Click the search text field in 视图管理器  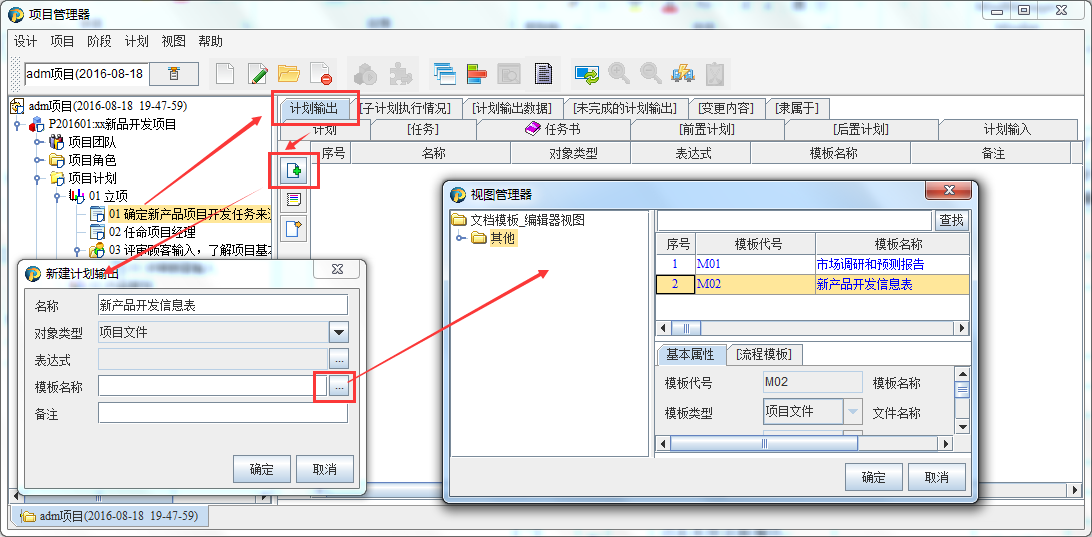794,221
